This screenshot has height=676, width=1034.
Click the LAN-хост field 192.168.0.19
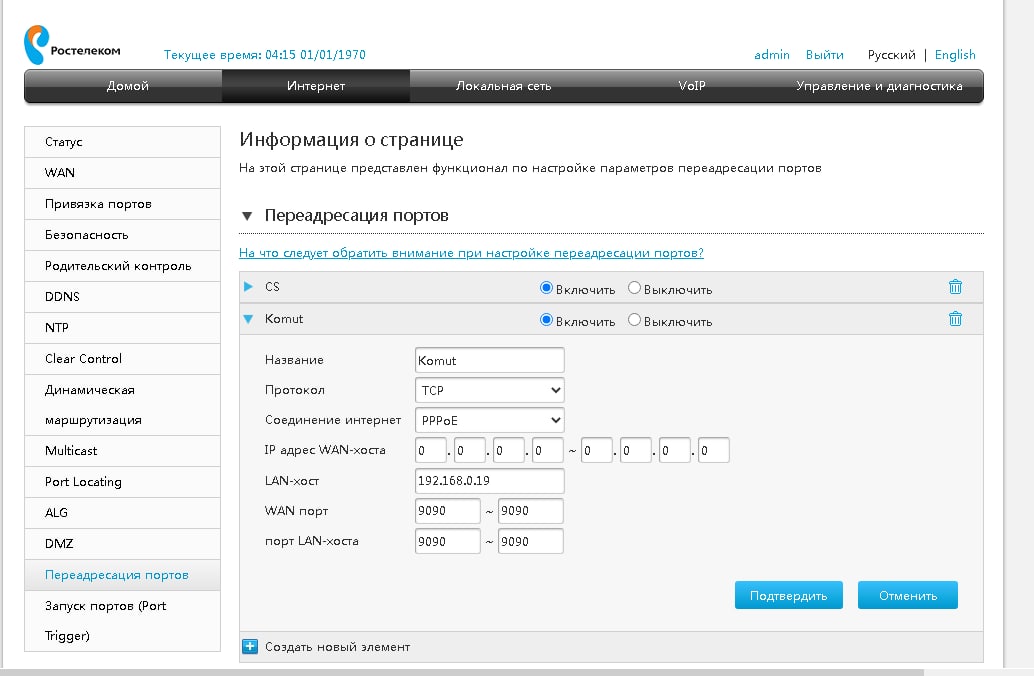(489, 481)
